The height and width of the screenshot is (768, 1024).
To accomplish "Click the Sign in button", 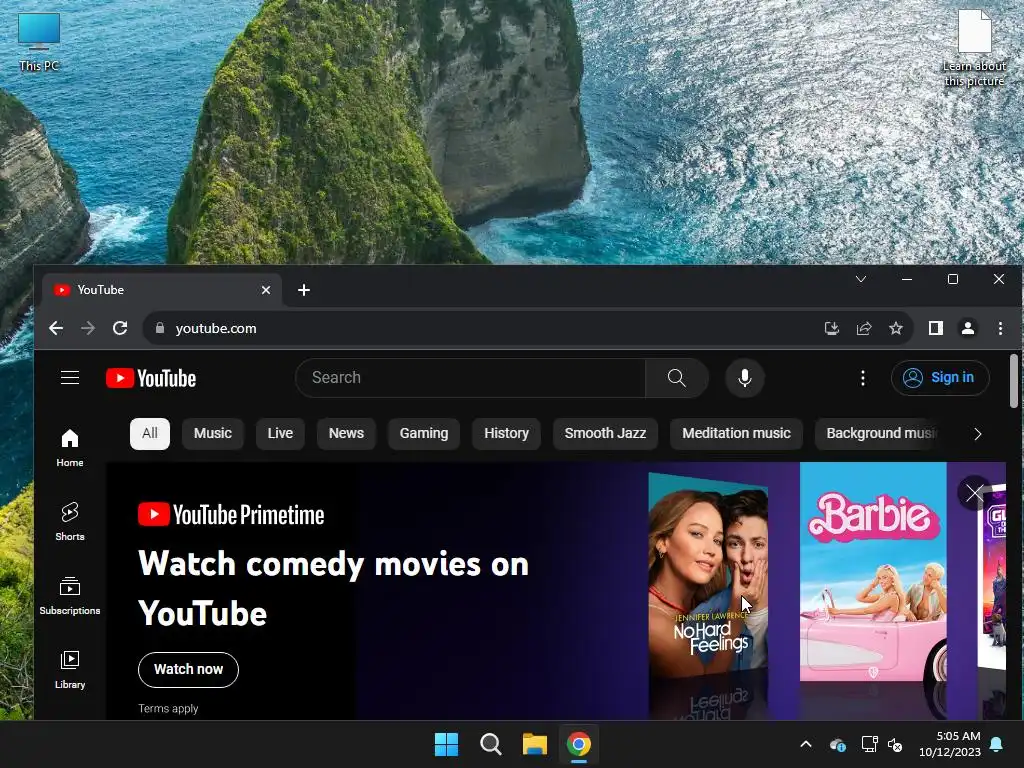I will (x=940, y=377).
